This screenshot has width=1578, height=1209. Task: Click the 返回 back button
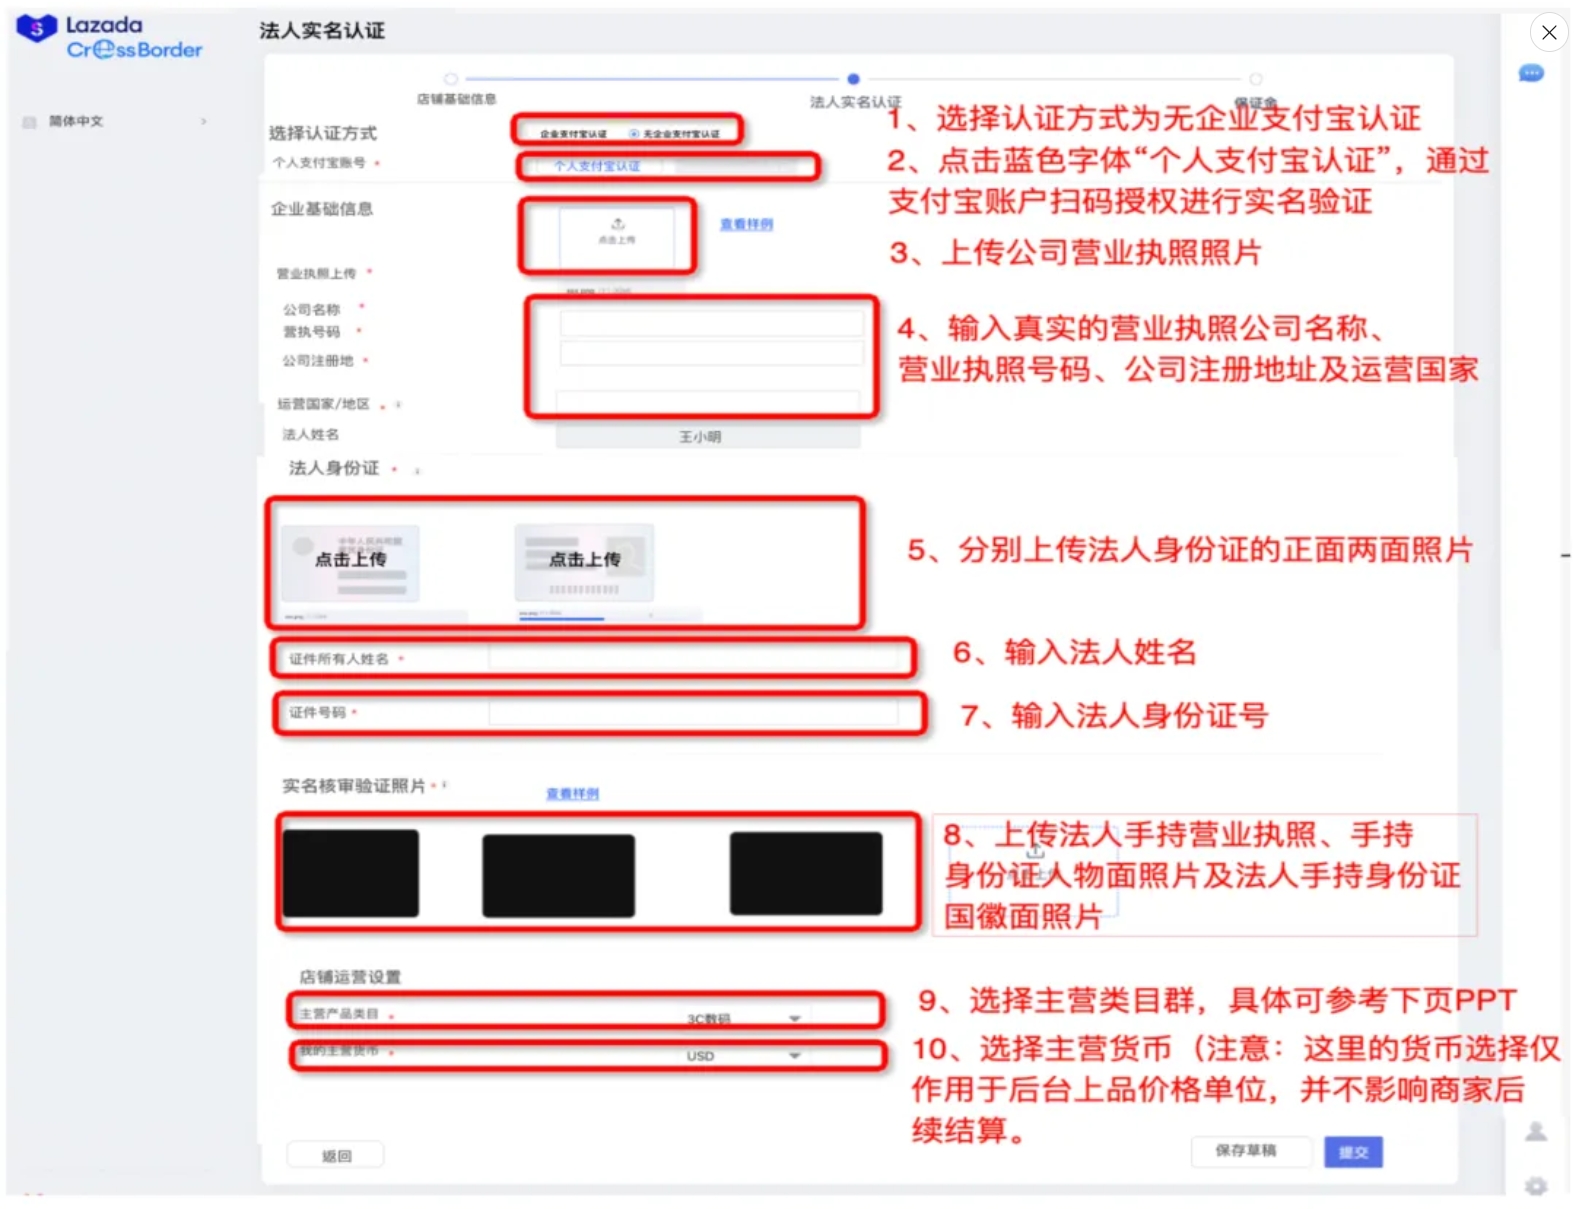pyautogui.click(x=336, y=1156)
